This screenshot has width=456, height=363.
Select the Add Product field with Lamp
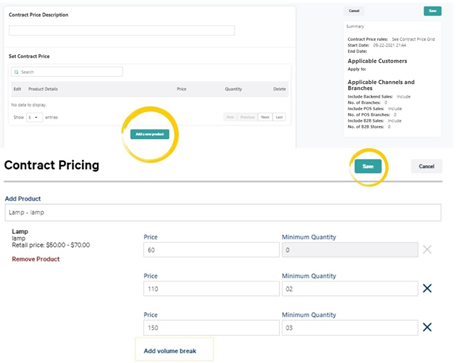[x=223, y=213]
